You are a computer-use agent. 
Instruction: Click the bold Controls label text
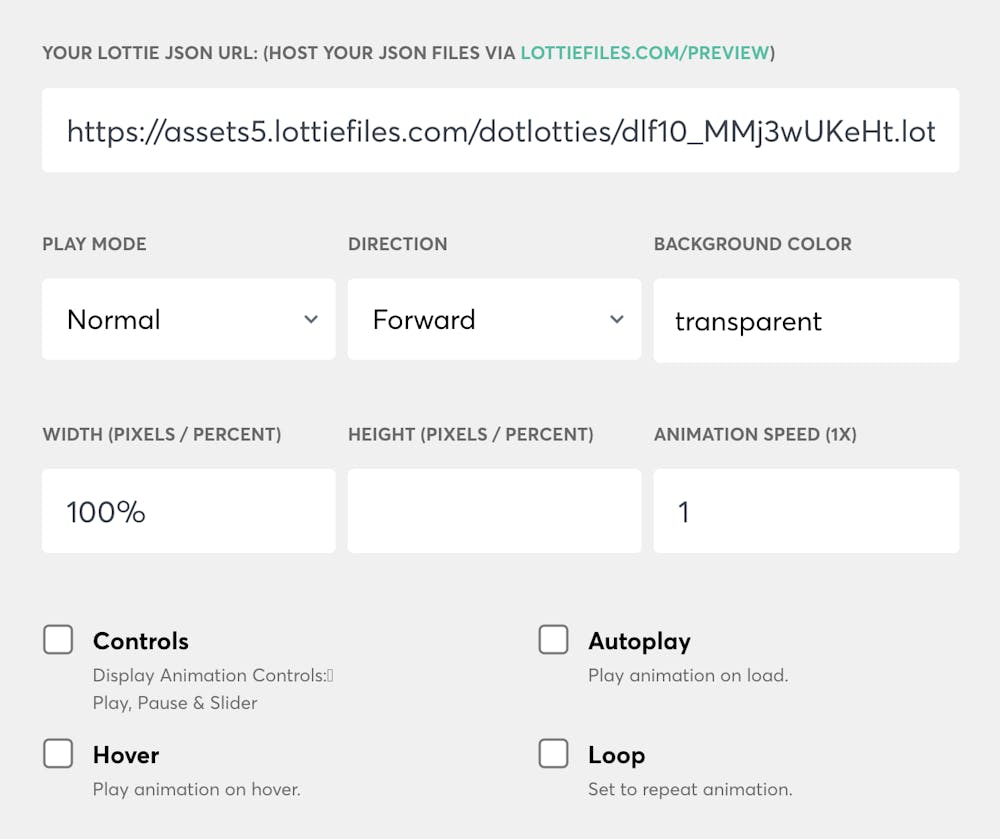pos(141,641)
